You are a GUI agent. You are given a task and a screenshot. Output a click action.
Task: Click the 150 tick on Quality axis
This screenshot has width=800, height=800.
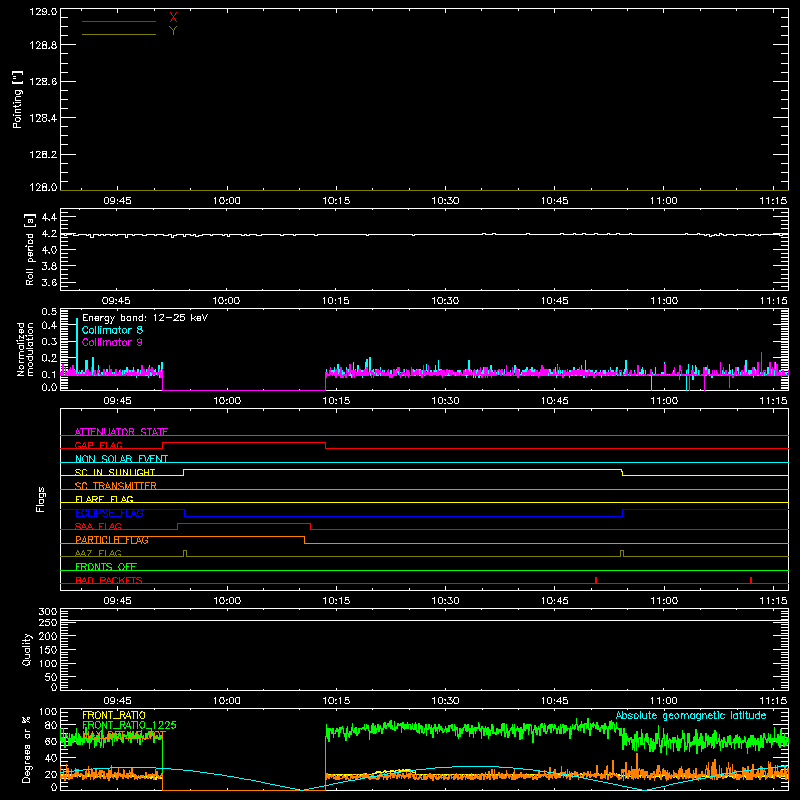(47, 650)
